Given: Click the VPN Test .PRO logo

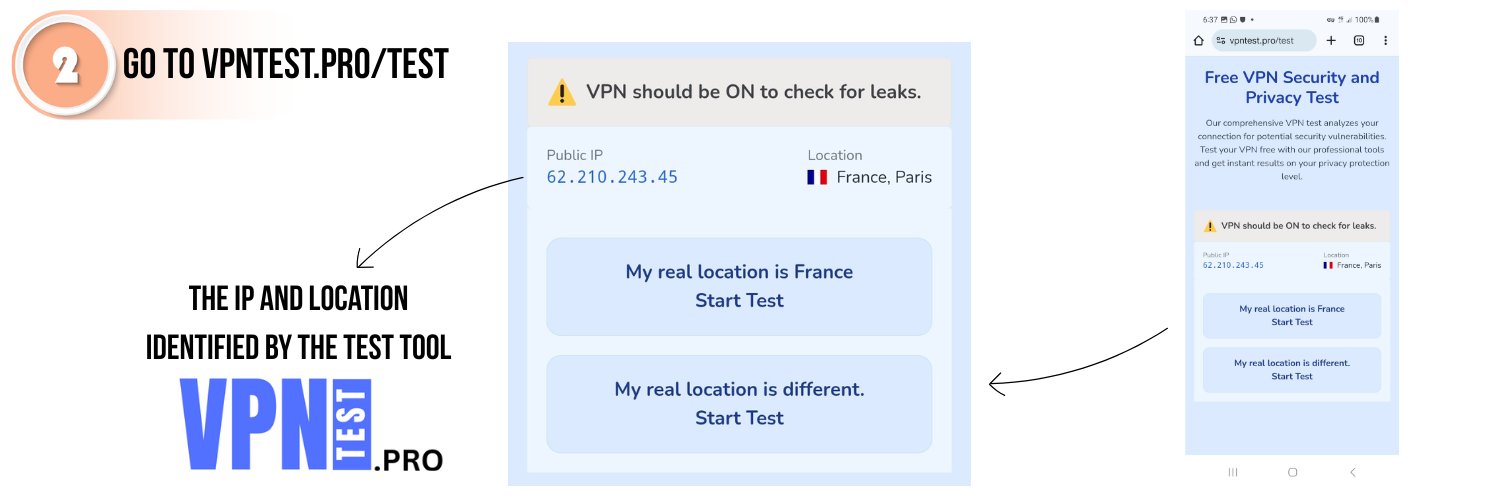Looking at the screenshot, I should click(311, 425).
